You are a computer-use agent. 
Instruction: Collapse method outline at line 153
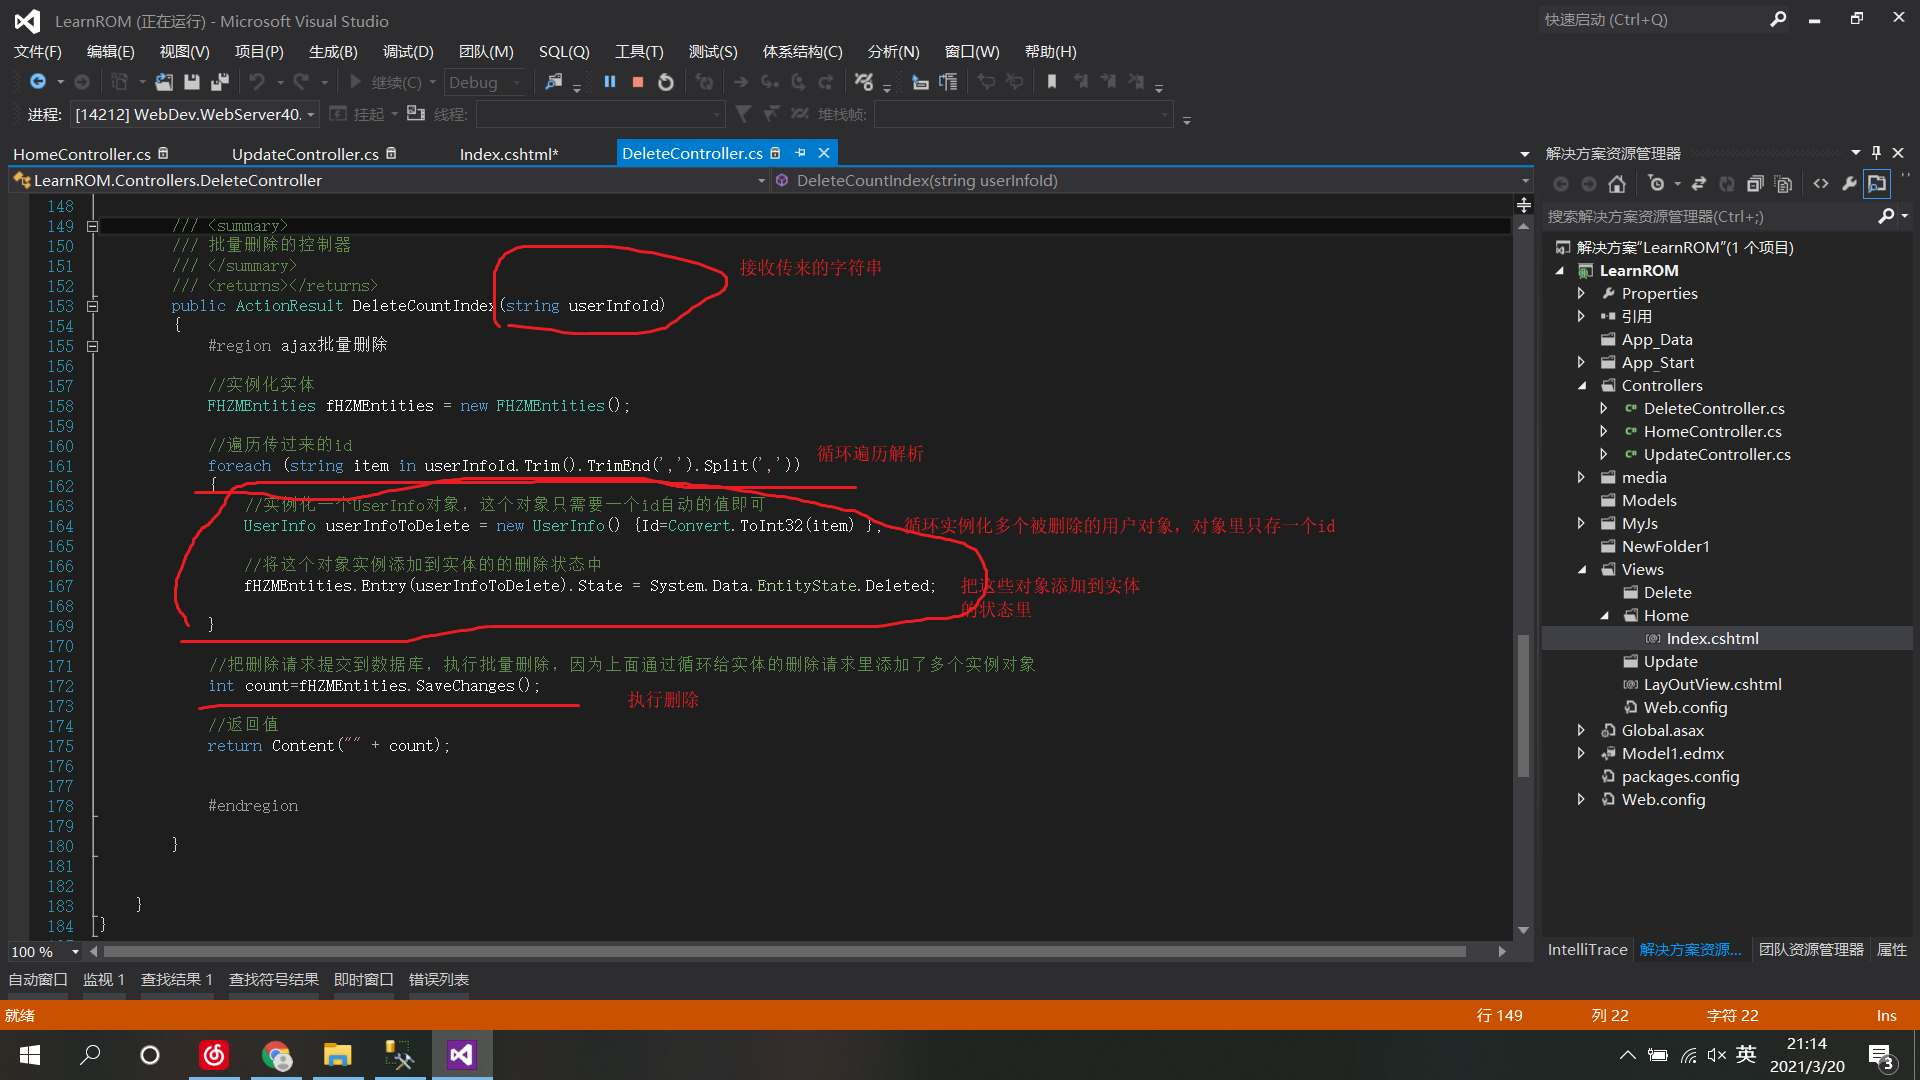coord(92,306)
